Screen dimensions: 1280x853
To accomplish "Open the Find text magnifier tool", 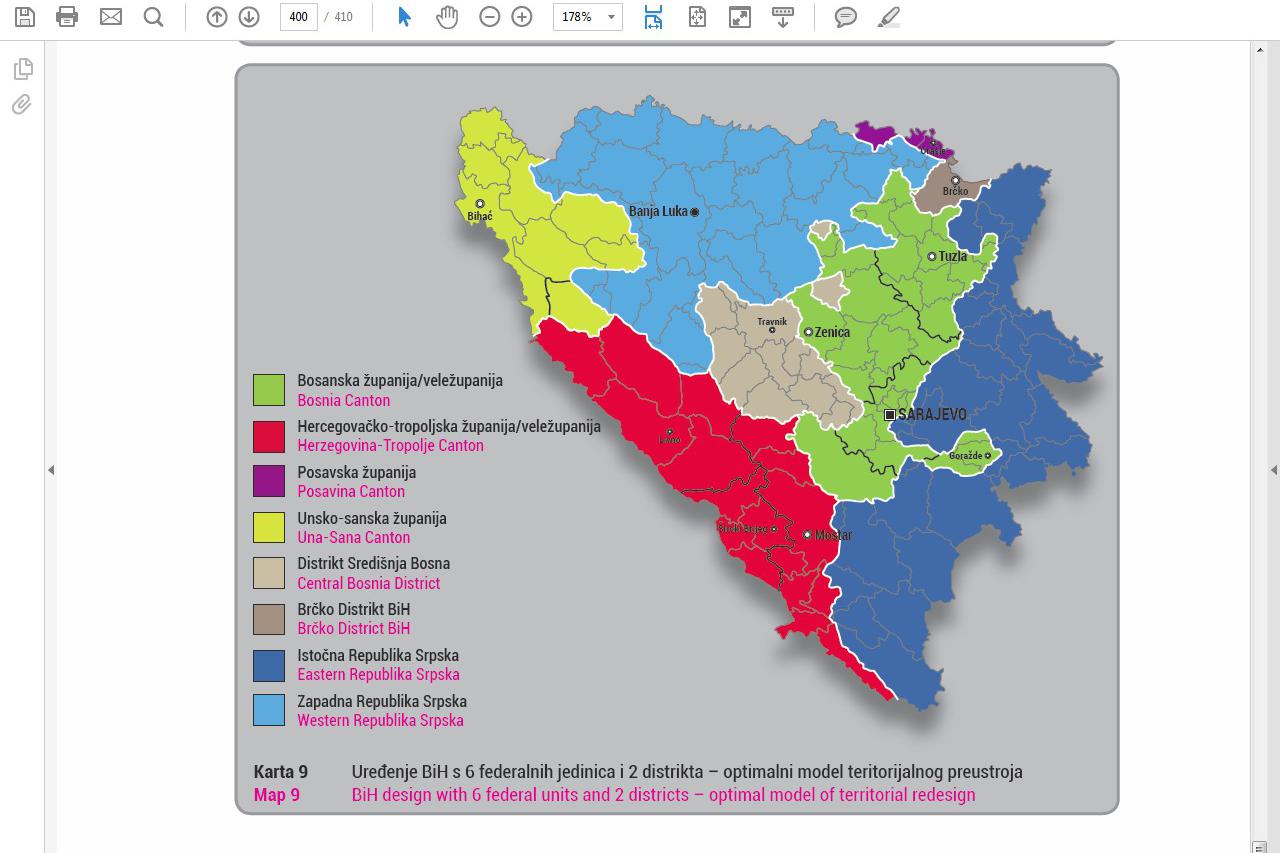I will coord(153,17).
